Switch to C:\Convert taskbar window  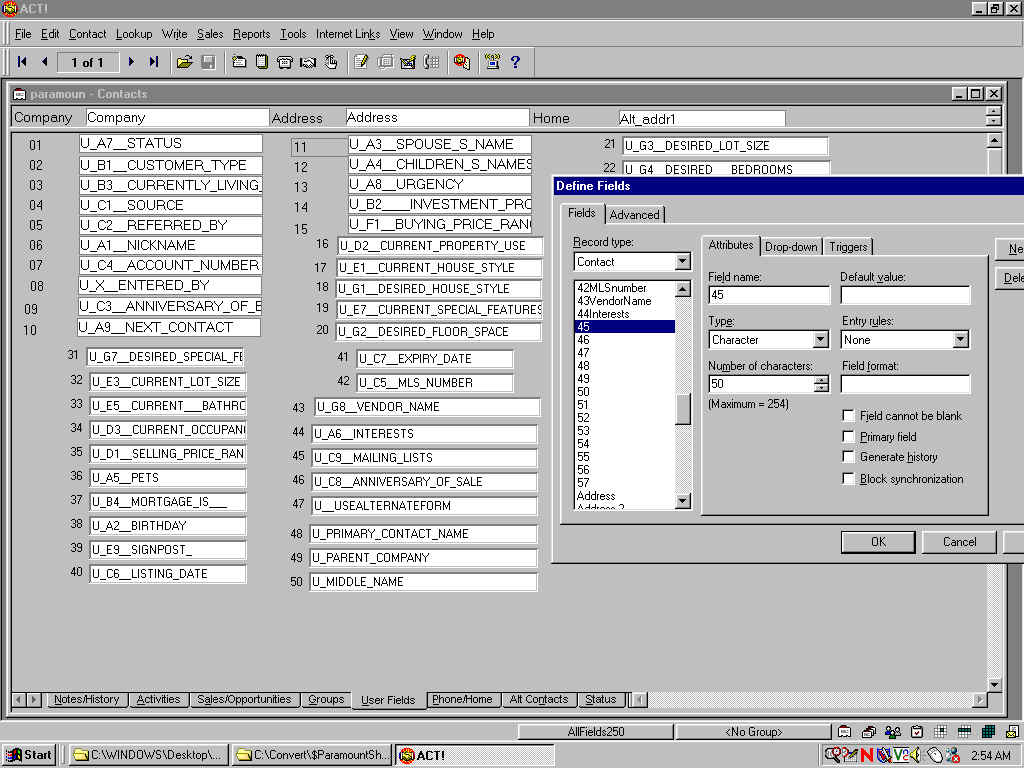tap(312, 755)
